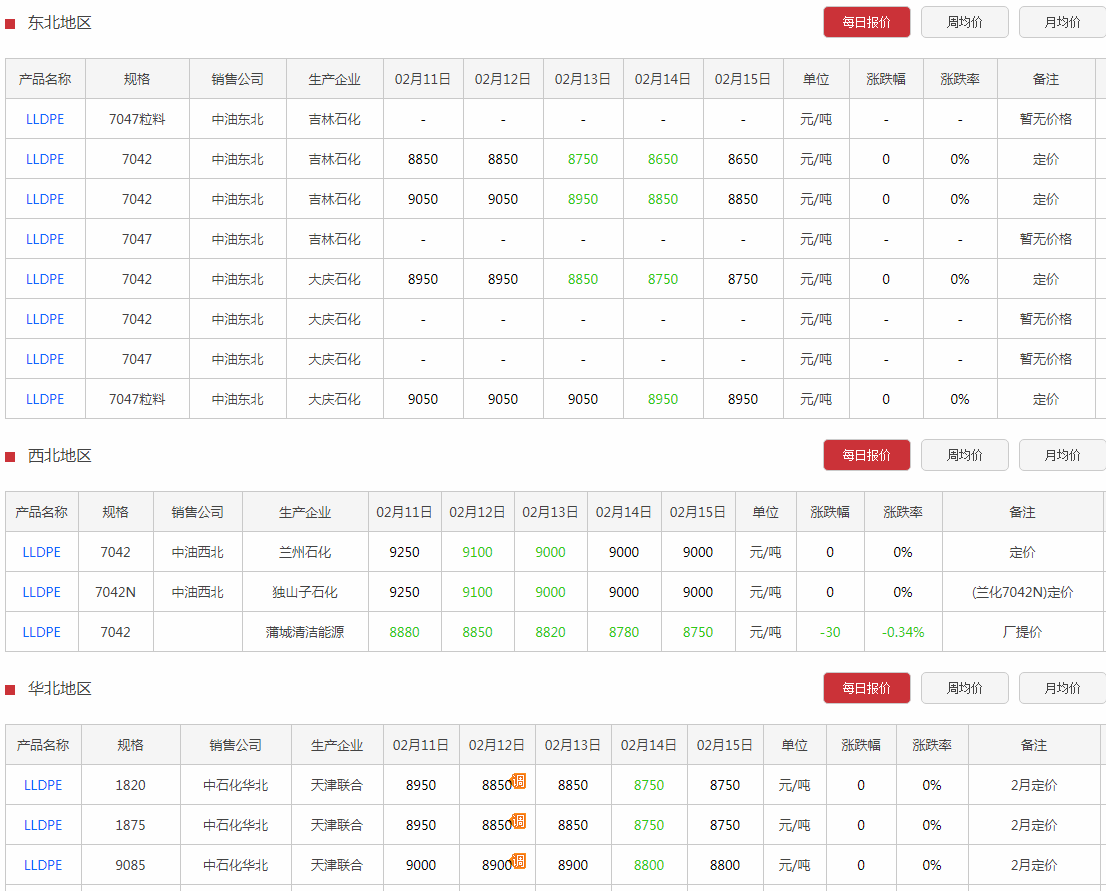Click the 西北地区 section heading
The image size is (1106, 891).
pos(60,456)
